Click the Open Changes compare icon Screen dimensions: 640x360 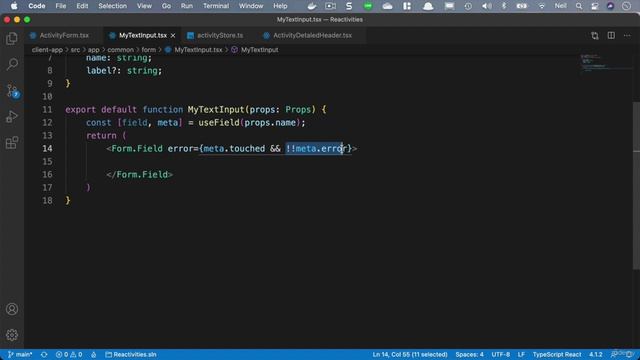[x=595, y=36]
